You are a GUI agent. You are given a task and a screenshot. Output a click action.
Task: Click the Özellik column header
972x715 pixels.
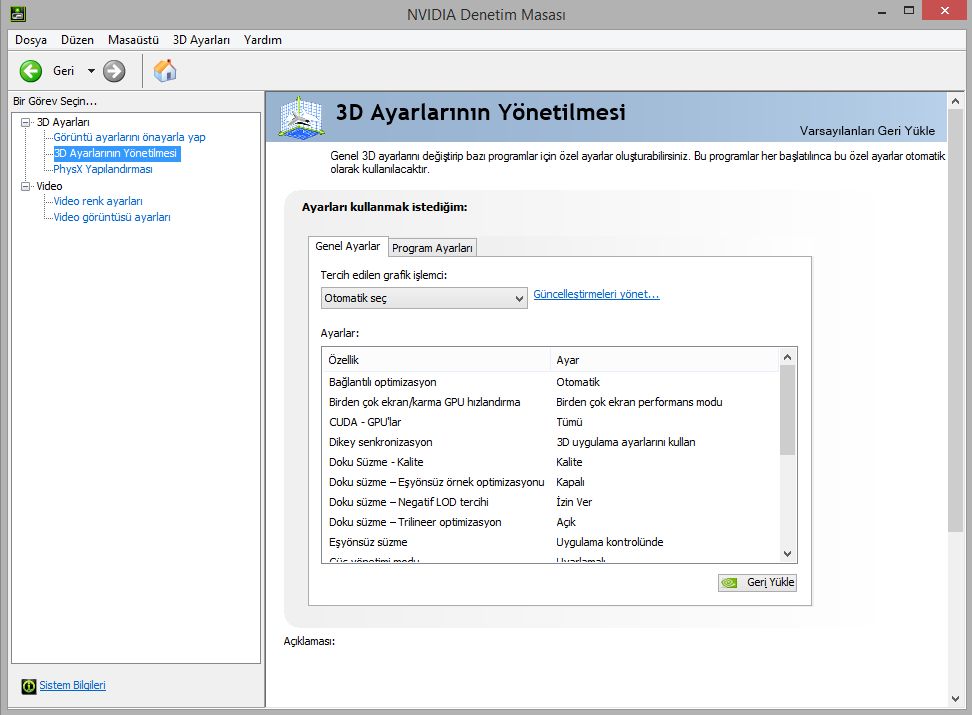click(x=436, y=360)
